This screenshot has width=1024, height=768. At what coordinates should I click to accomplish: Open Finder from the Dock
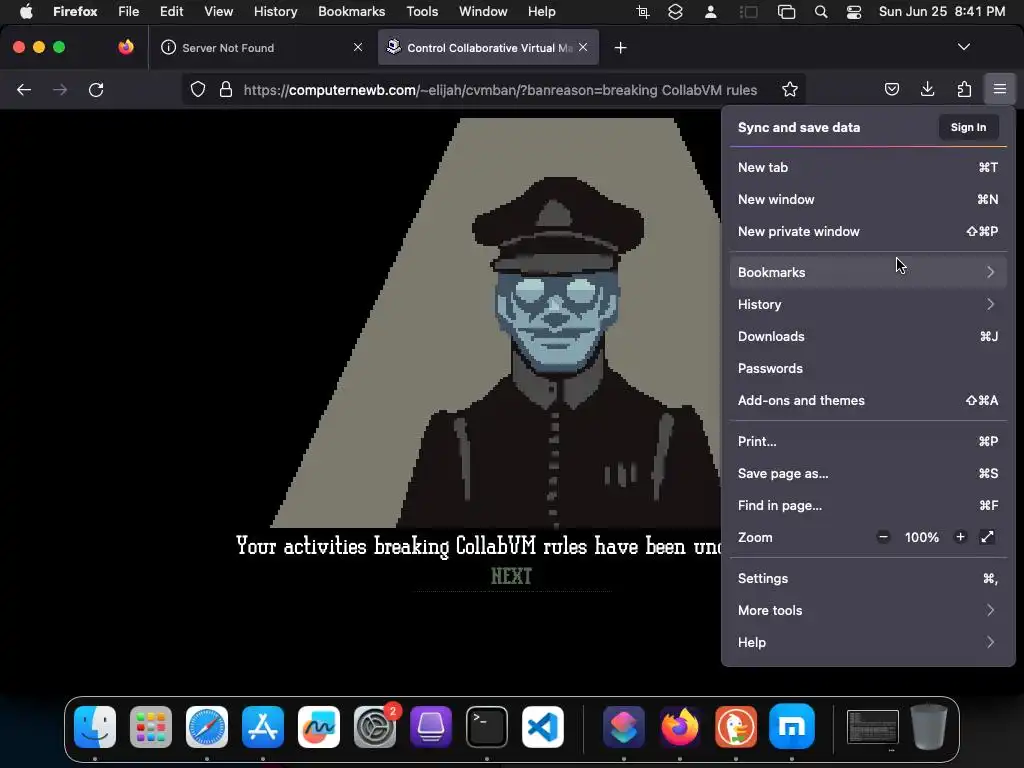pyautogui.click(x=95, y=727)
